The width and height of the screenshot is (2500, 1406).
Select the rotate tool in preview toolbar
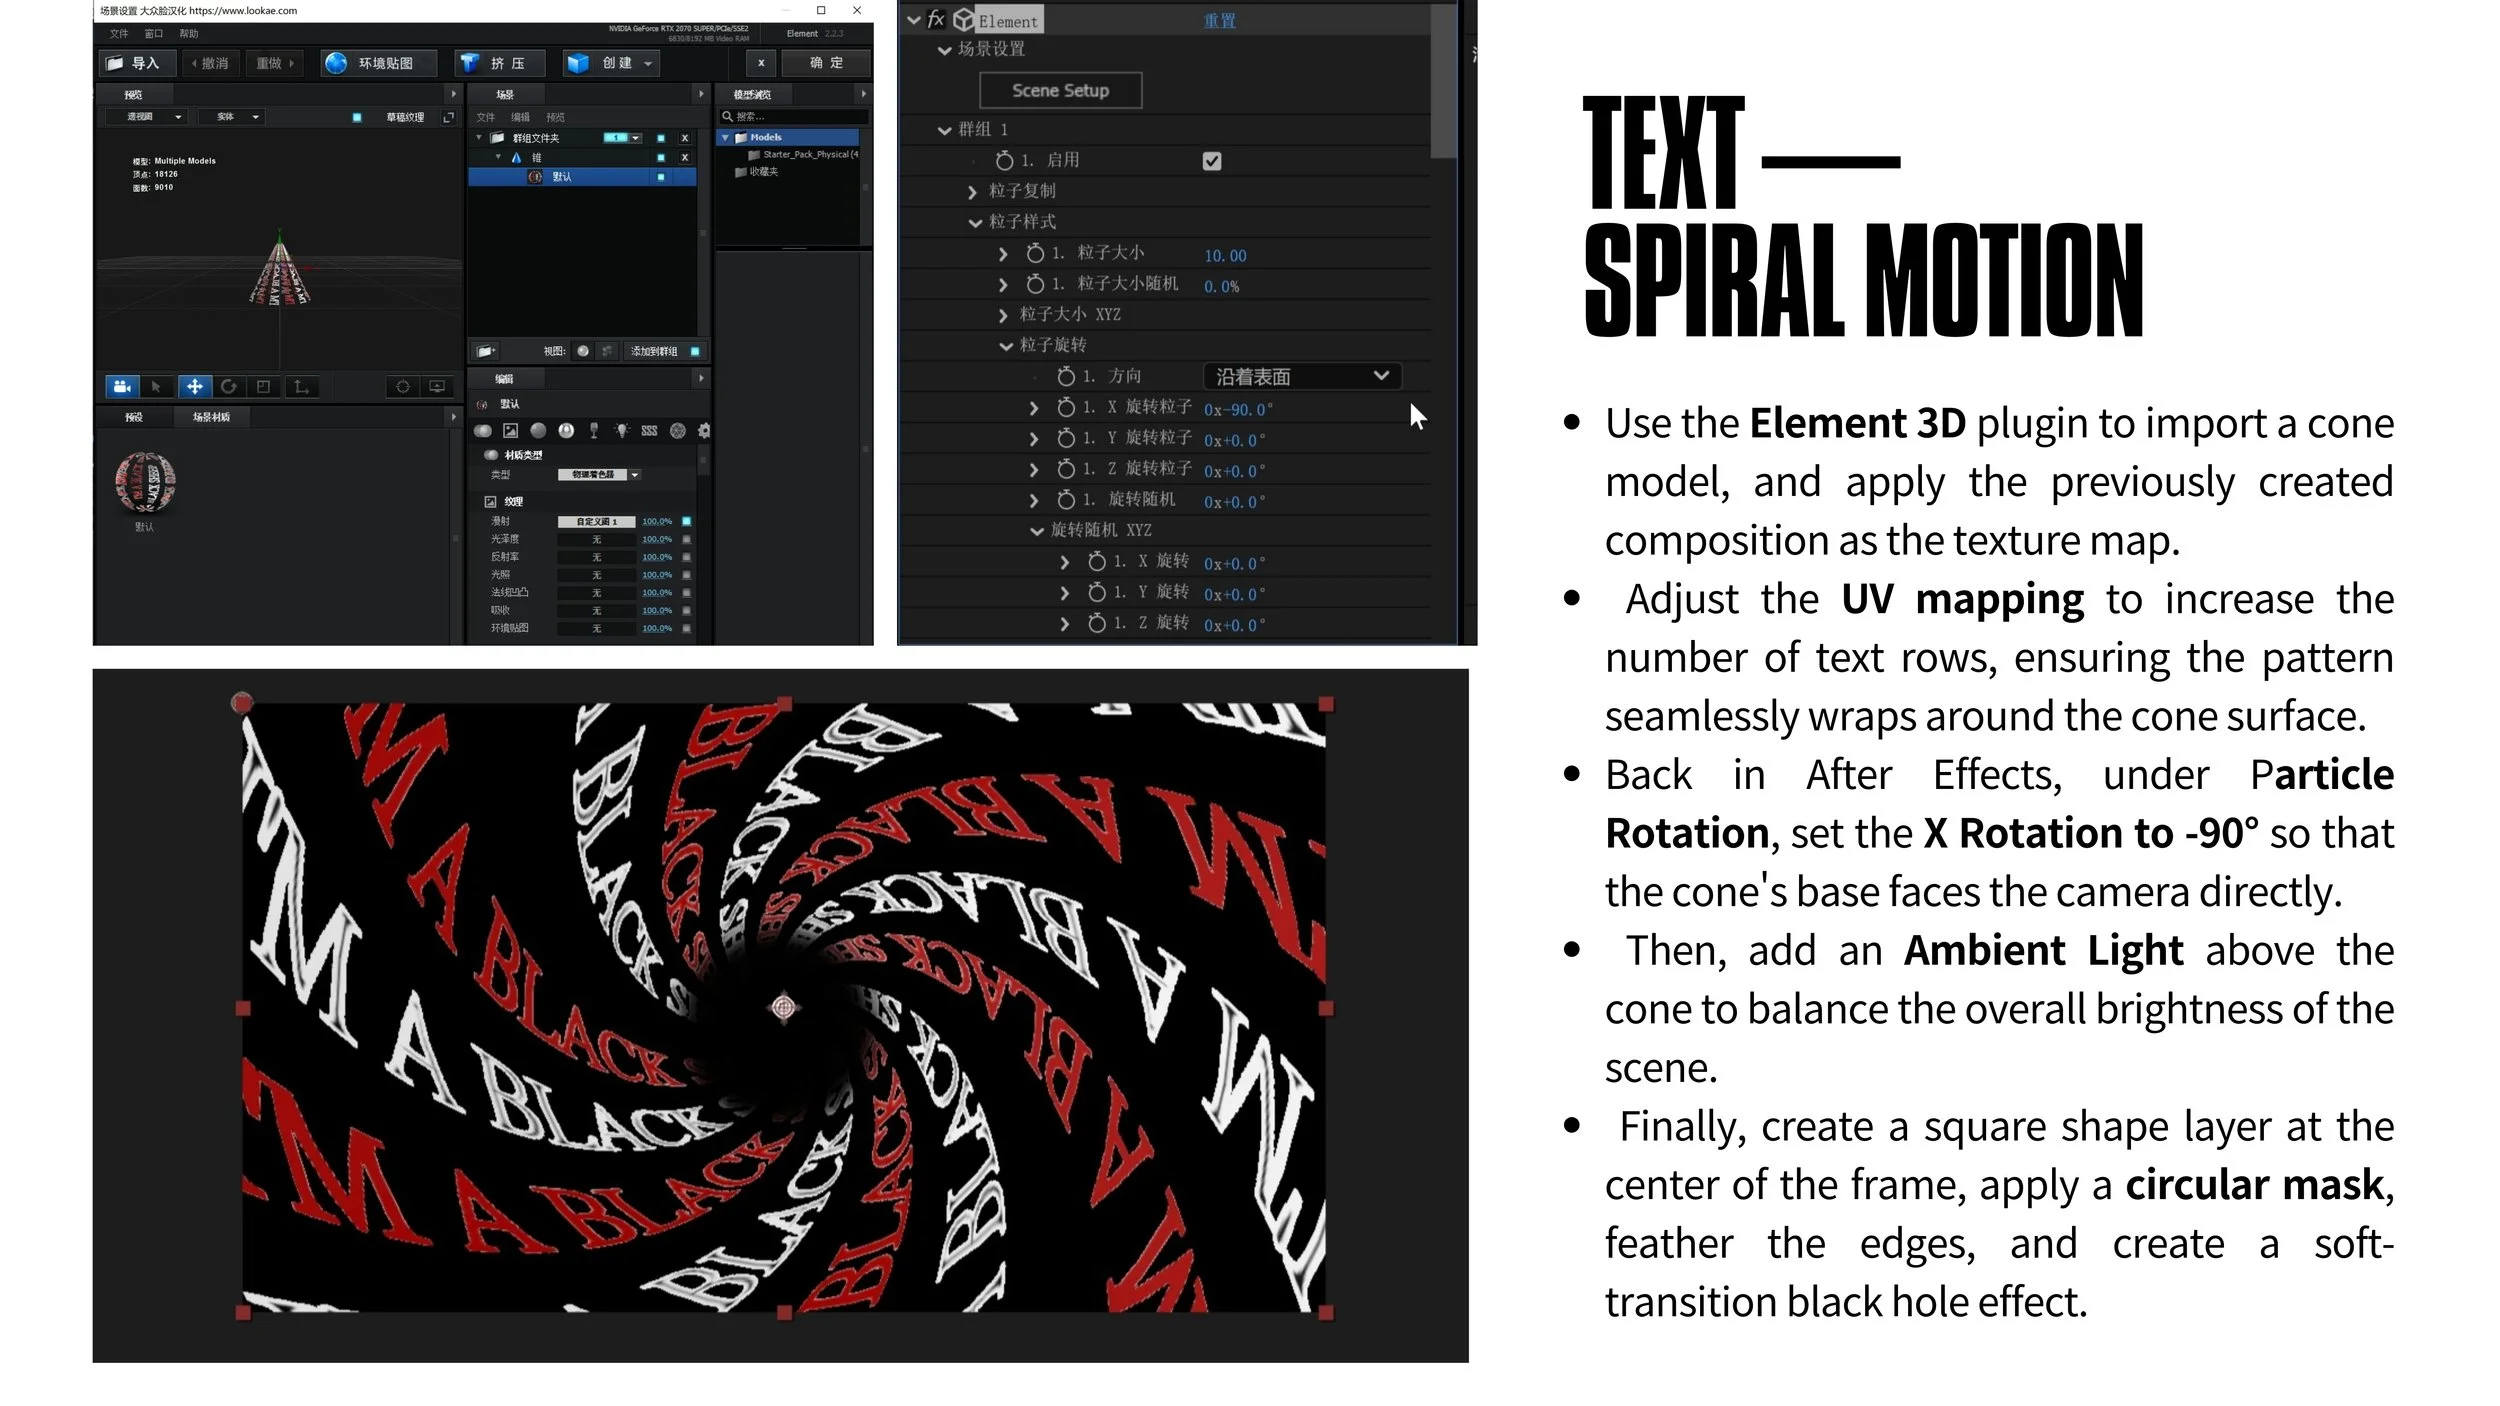click(x=229, y=386)
